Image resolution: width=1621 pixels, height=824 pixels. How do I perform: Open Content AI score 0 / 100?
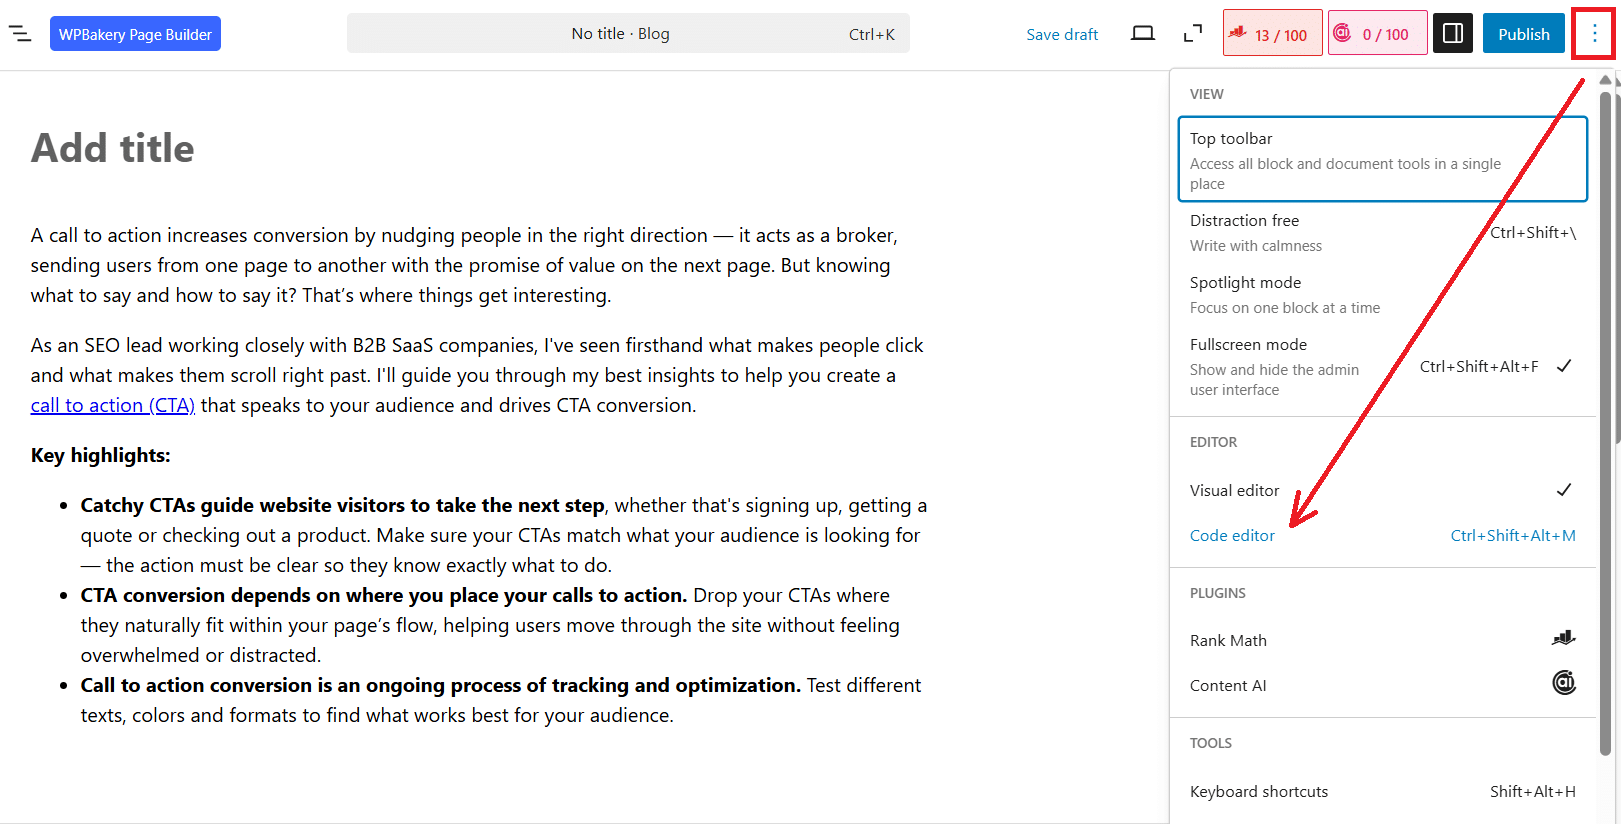(1377, 33)
